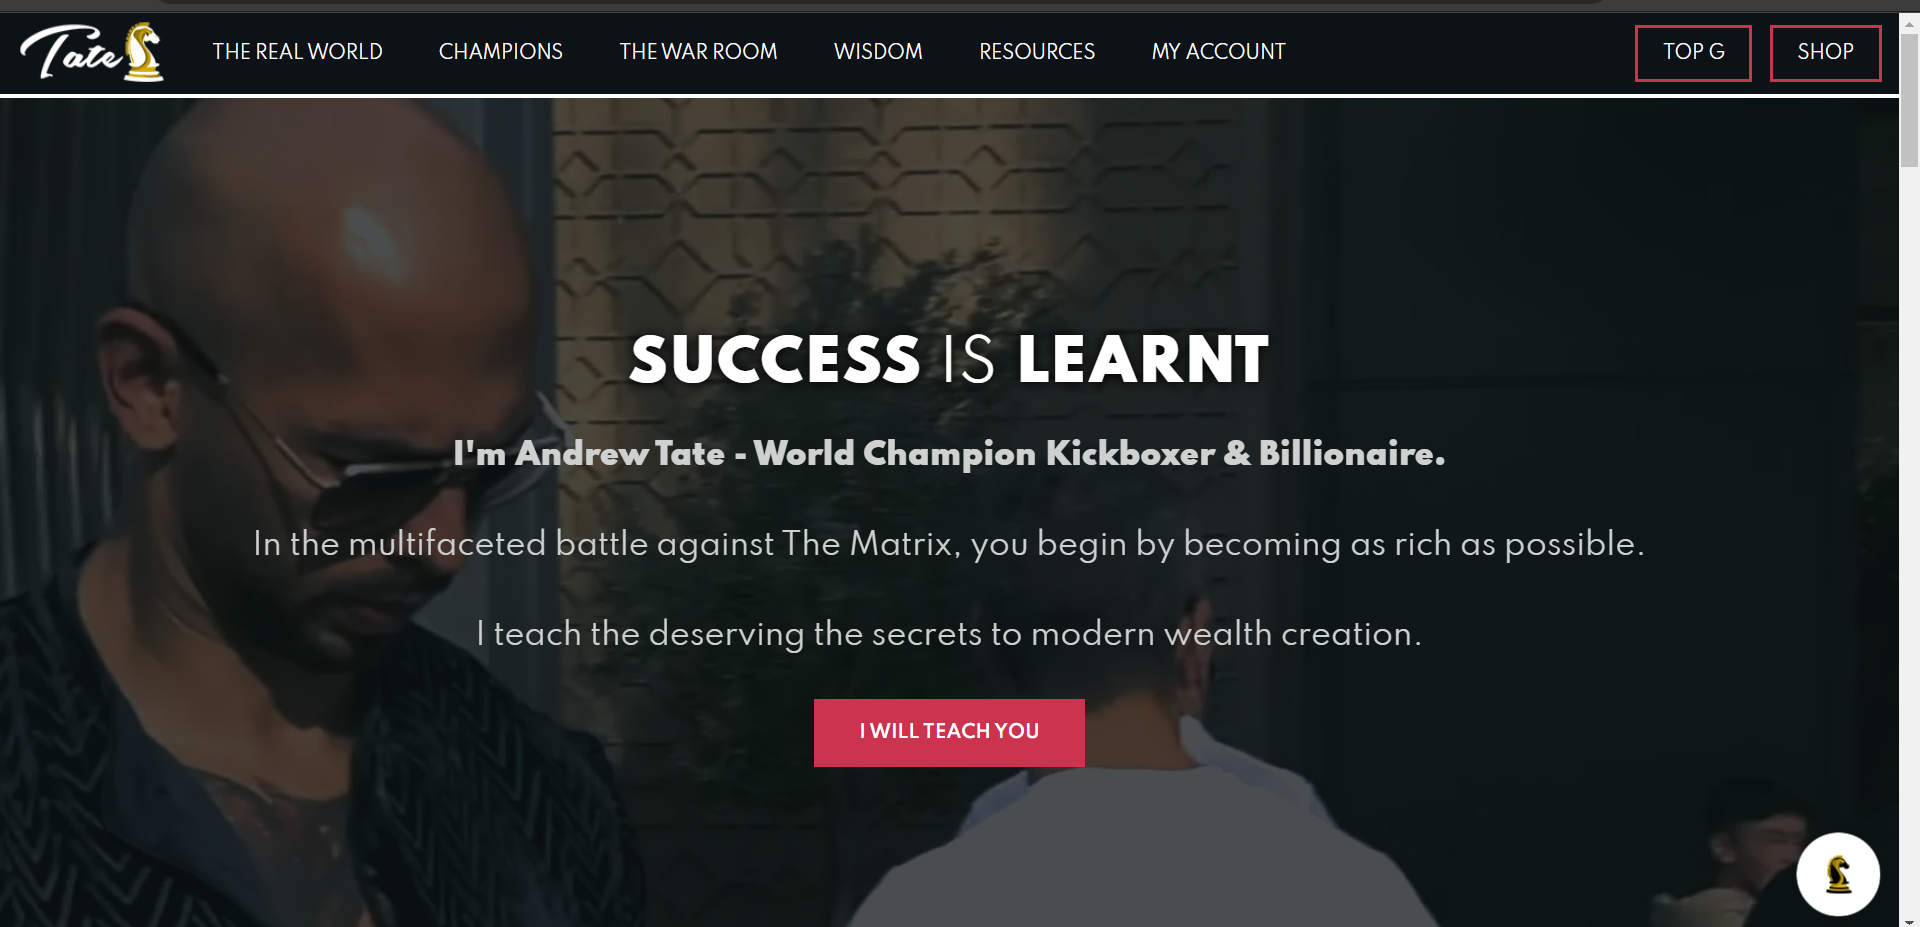Go to the Champions page
The height and width of the screenshot is (927, 1920).
coord(500,52)
